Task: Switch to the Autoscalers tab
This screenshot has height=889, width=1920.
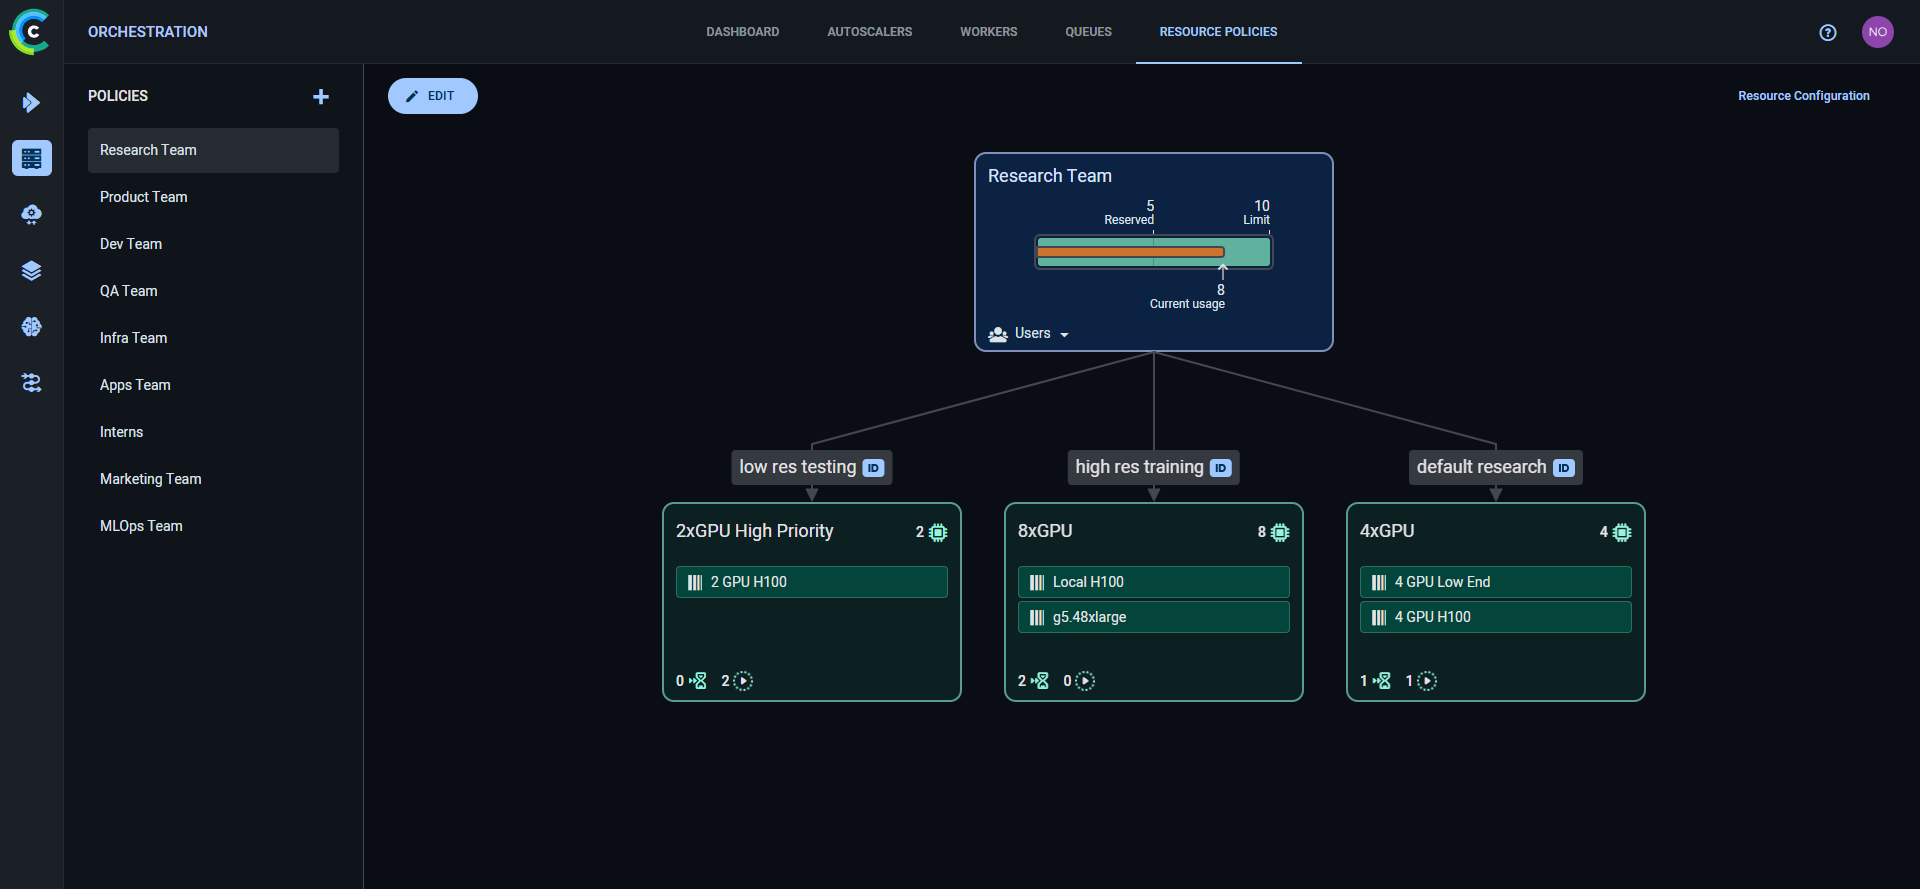Action: pos(869,32)
